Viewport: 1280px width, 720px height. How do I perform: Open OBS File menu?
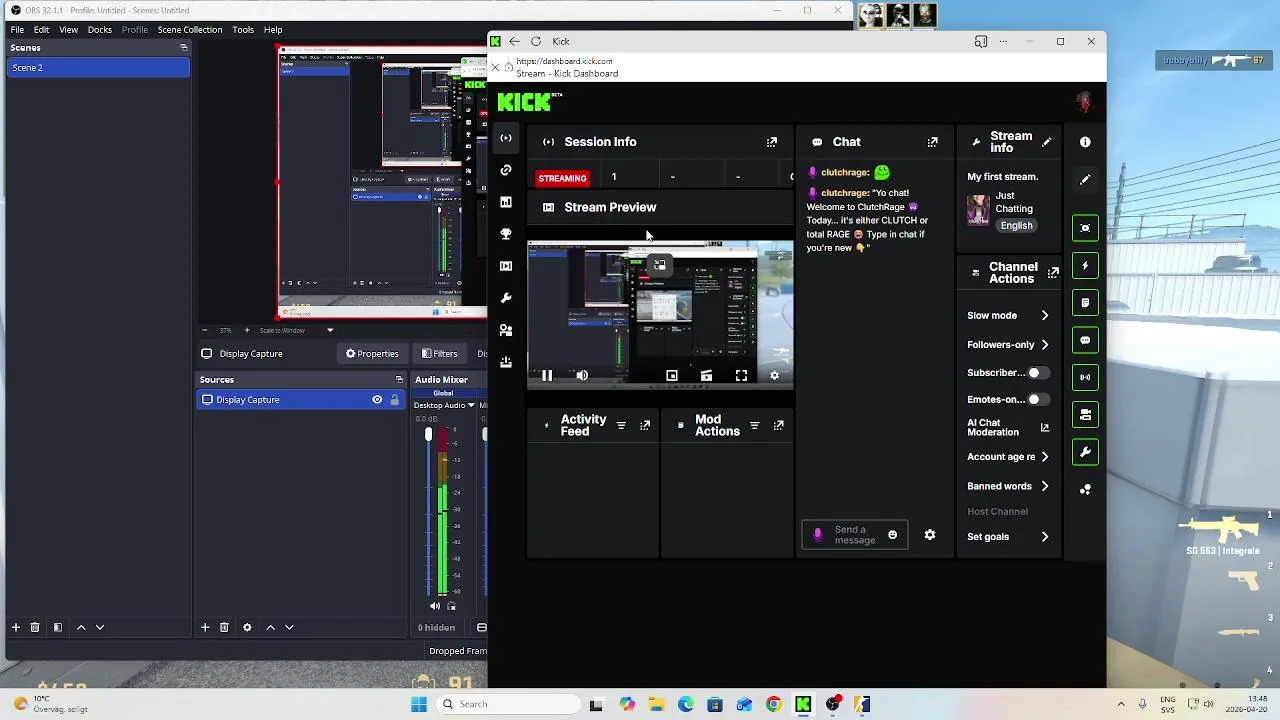[x=17, y=30]
